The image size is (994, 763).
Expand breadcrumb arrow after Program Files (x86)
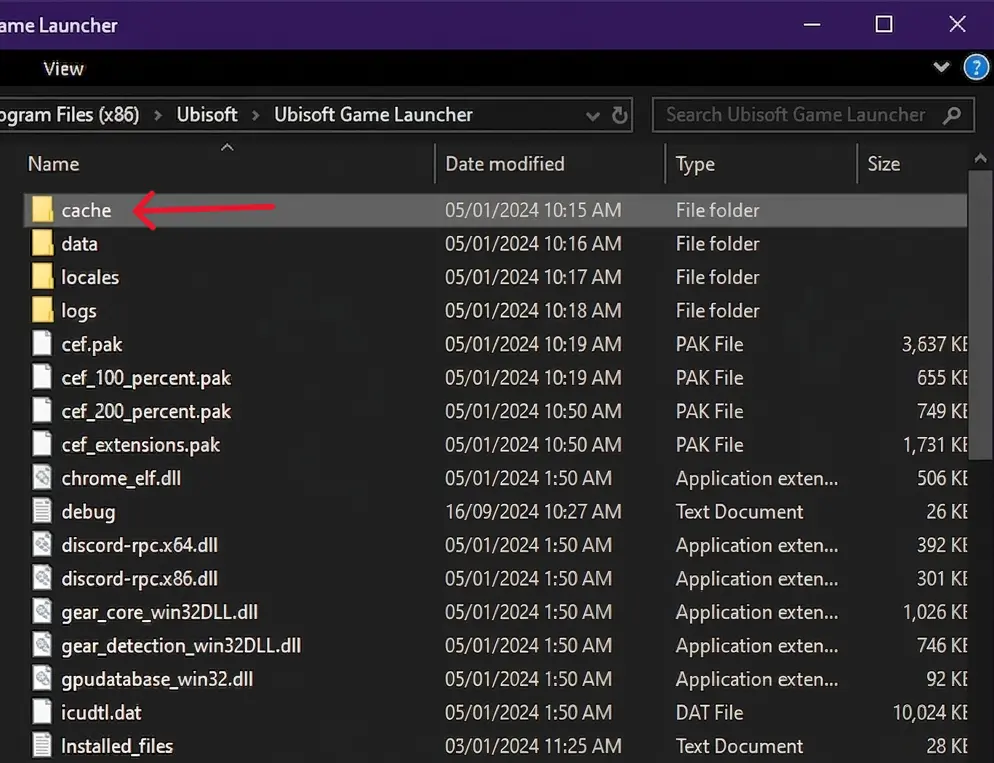(158, 115)
